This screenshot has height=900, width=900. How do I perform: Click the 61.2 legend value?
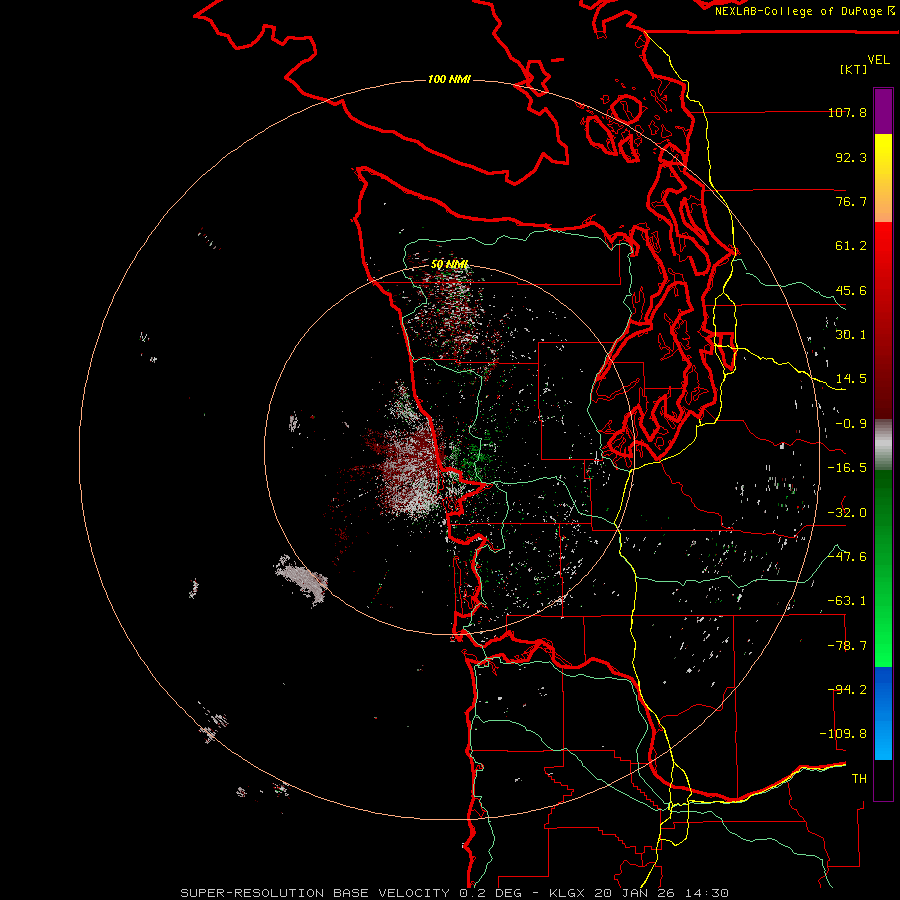click(851, 246)
